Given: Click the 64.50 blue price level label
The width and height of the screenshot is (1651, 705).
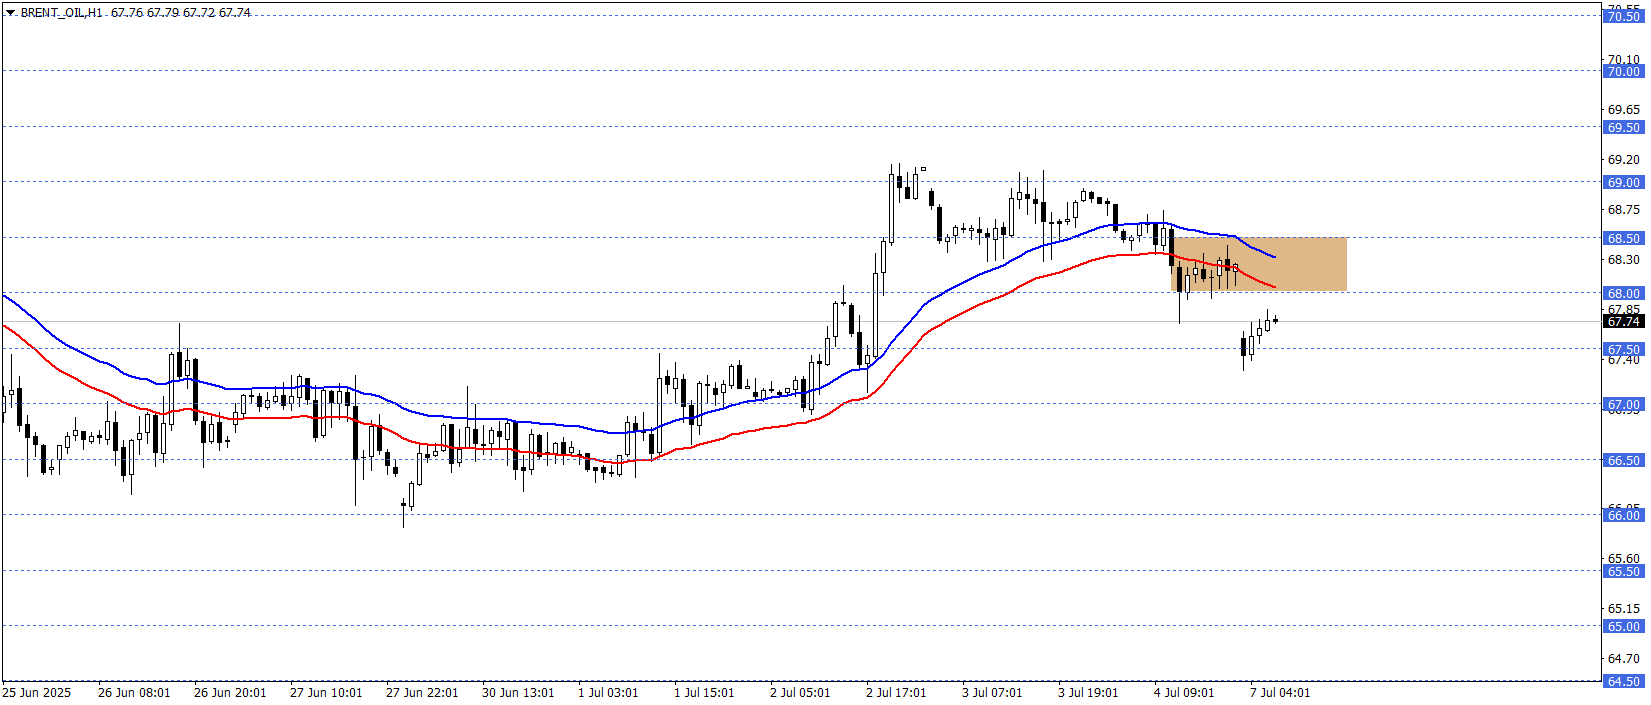Looking at the screenshot, I should [x=1623, y=681].
